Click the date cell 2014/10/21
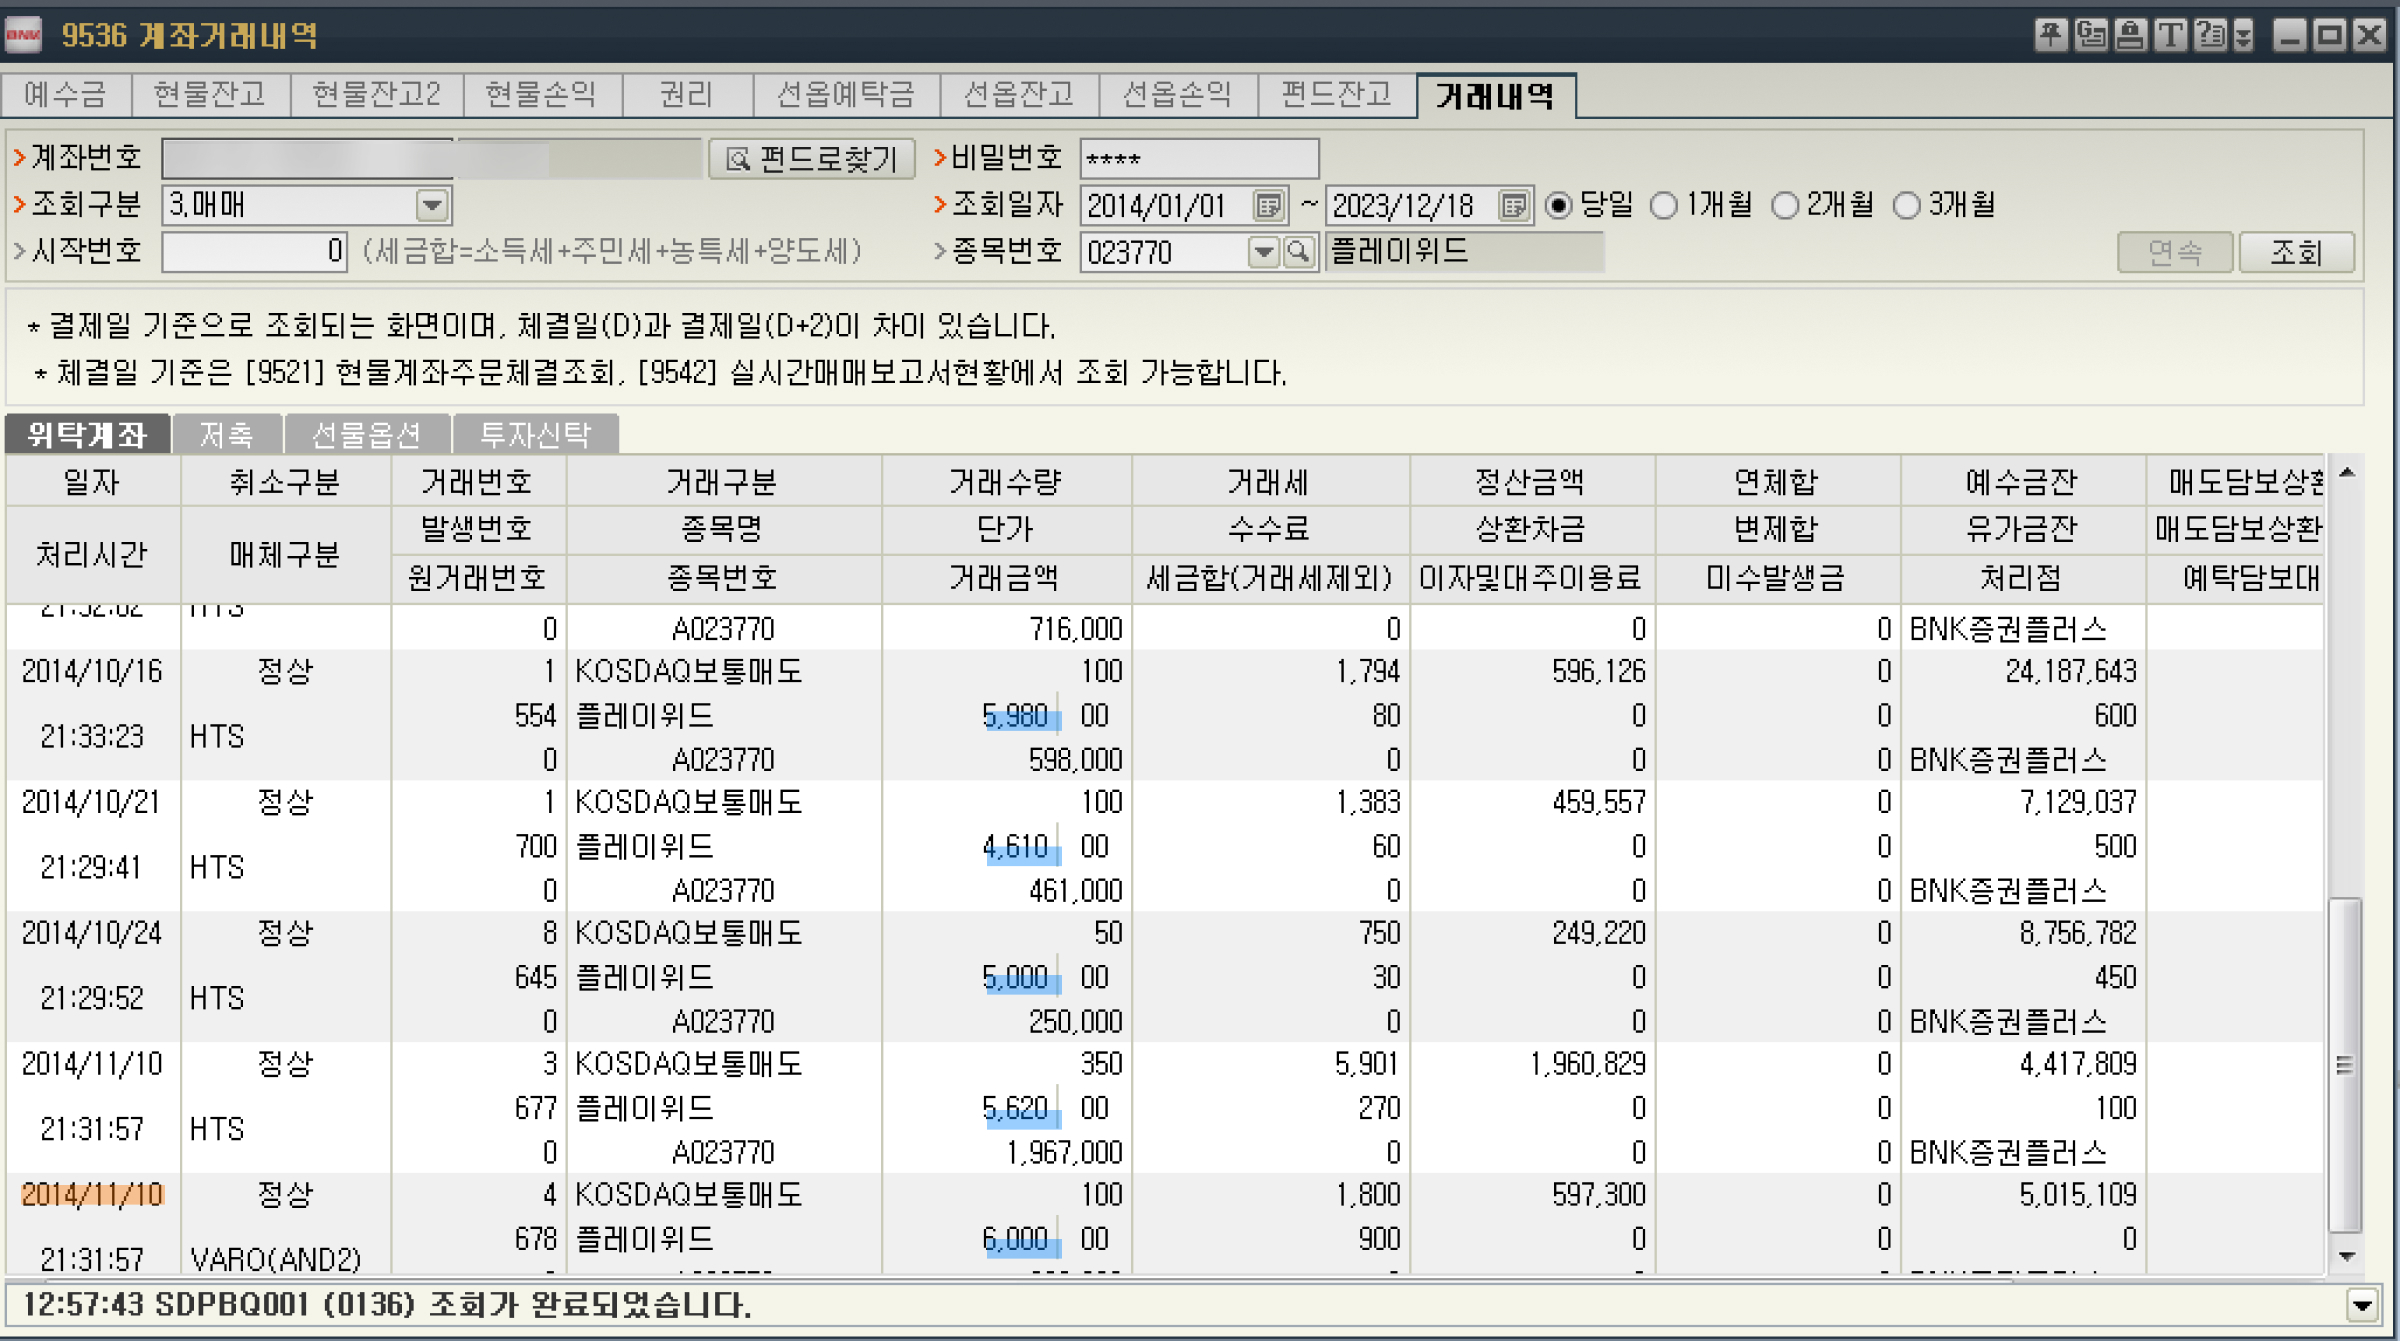The width and height of the screenshot is (2400, 1341). (92, 802)
